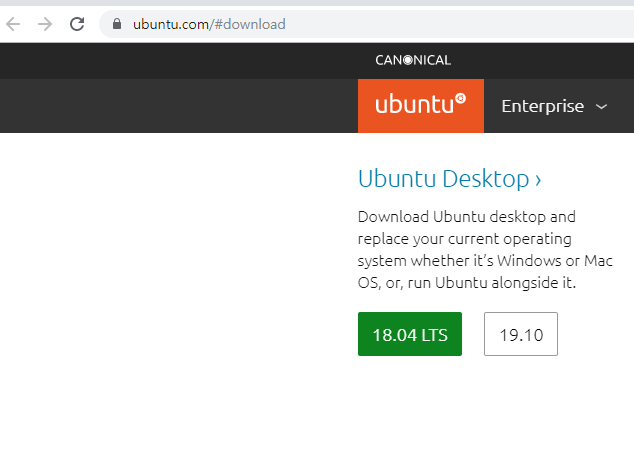Go to home via the orange ubuntu logo
This screenshot has width=634, height=450.
coord(421,106)
